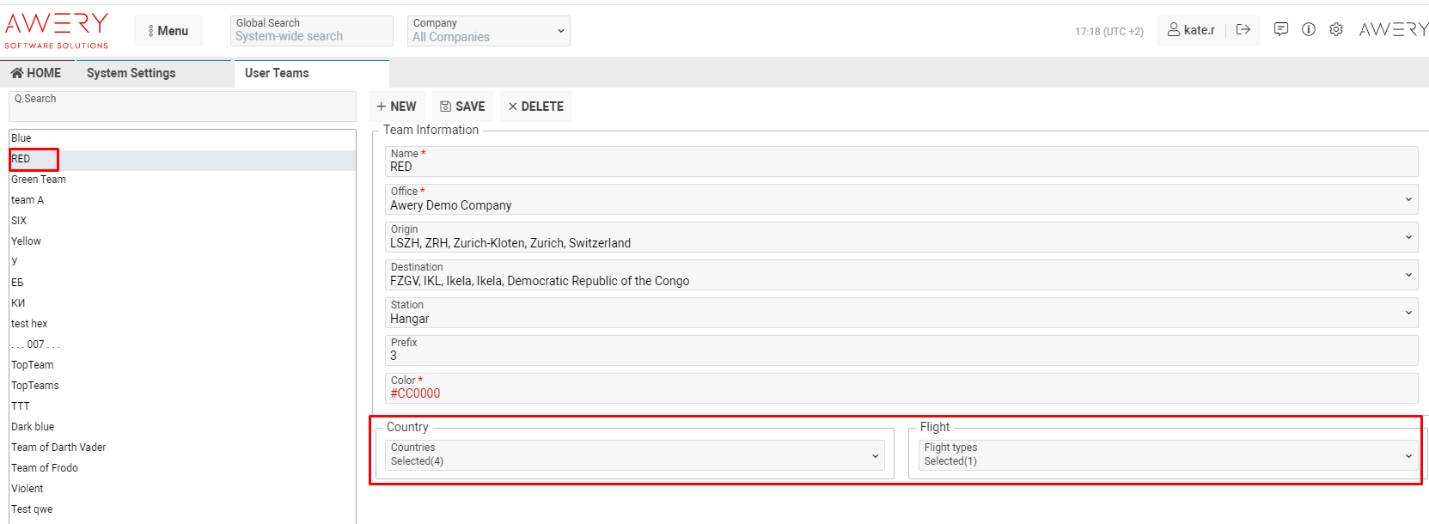This screenshot has height=524, width=1429.
Task: Expand the Origin airport dropdown
Action: [900, 237]
